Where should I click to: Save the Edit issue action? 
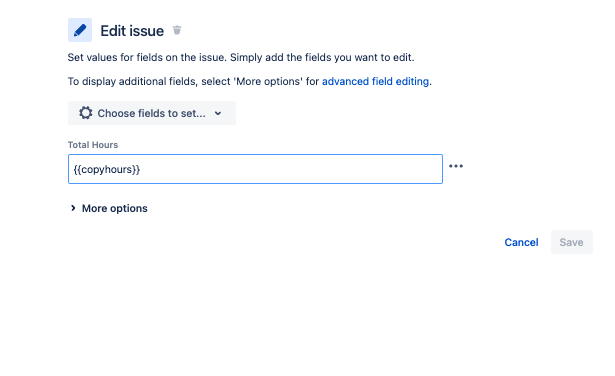571,242
